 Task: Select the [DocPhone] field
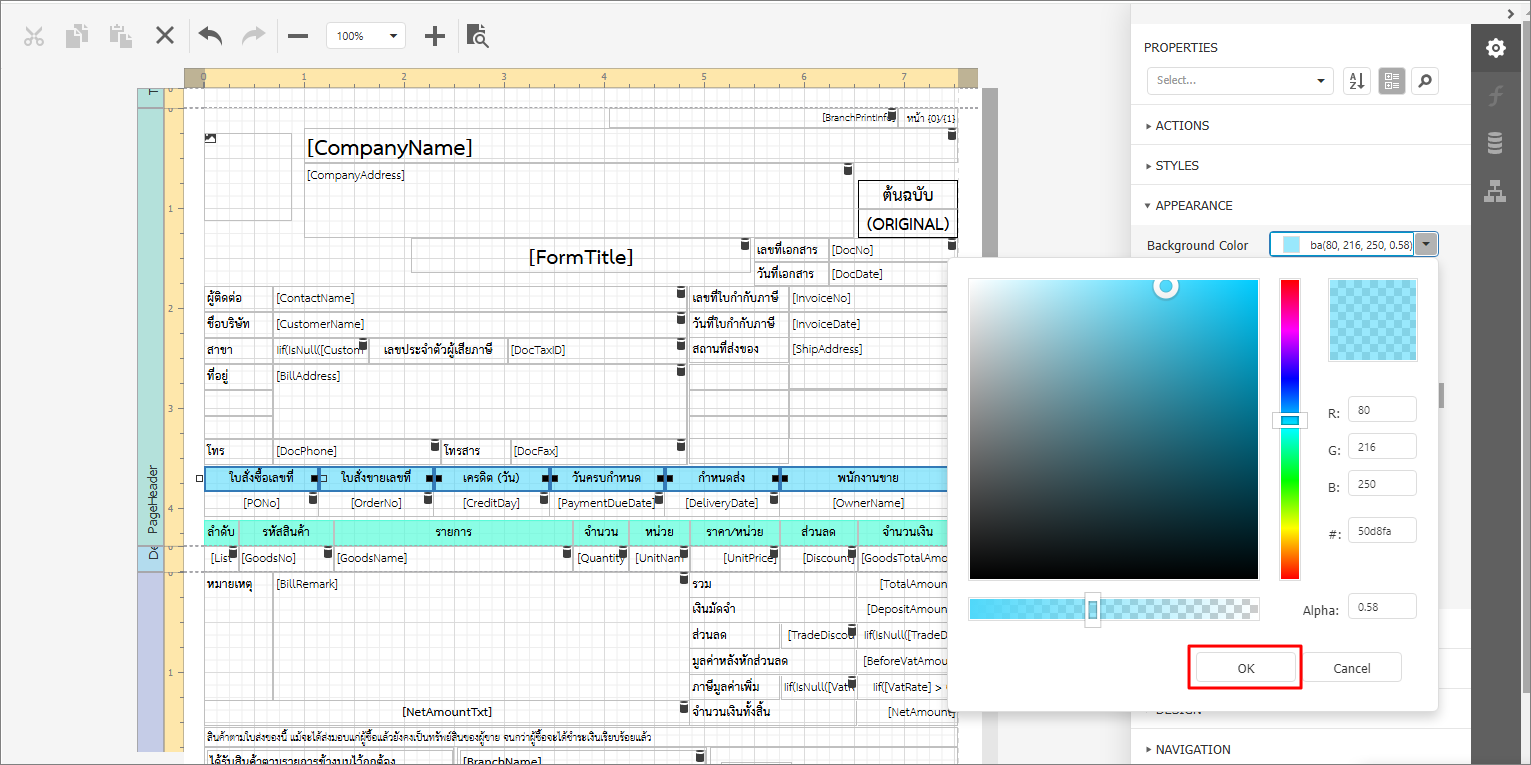pyautogui.click(x=356, y=451)
